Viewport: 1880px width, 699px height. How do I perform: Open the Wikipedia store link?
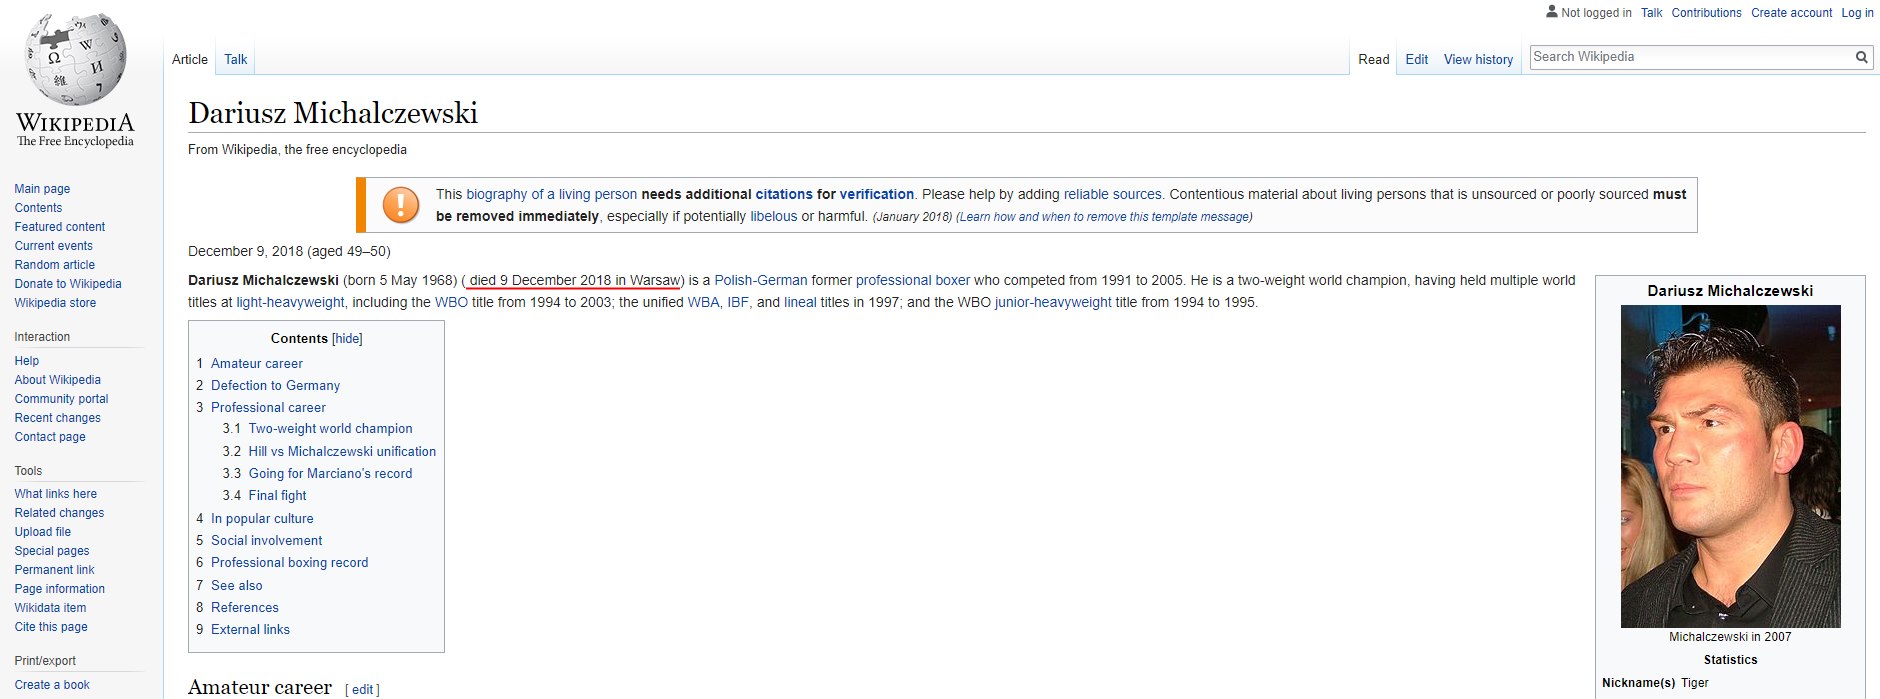[x=56, y=303]
